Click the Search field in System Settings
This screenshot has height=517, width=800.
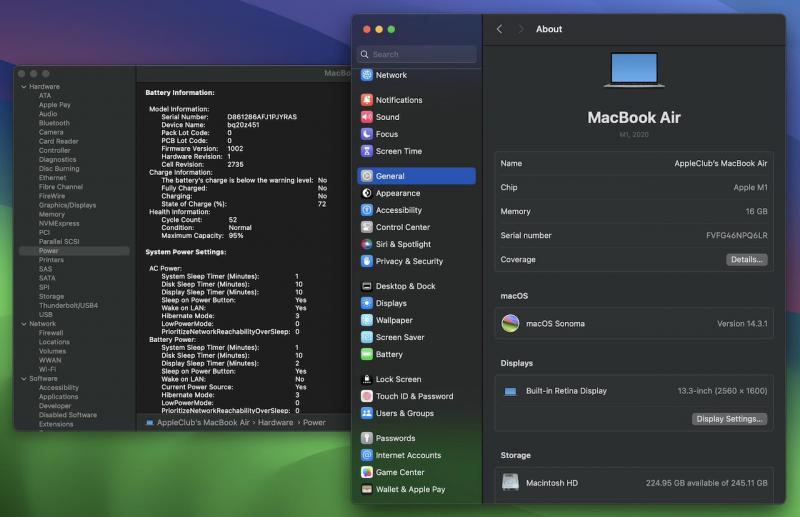pyautogui.click(x=417, y=54)
